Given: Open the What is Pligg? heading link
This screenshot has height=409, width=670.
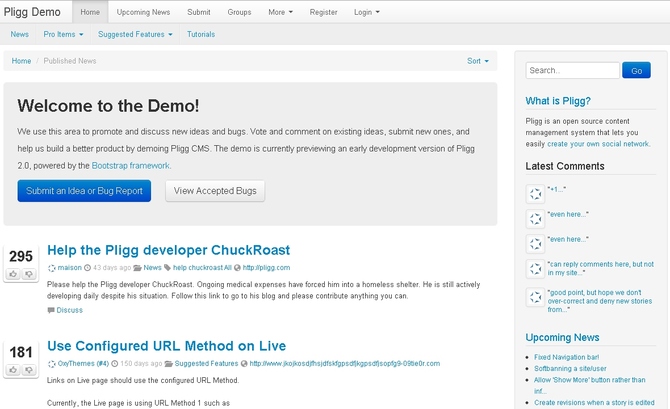Looking at the screenshot, I should coord(558,101).
